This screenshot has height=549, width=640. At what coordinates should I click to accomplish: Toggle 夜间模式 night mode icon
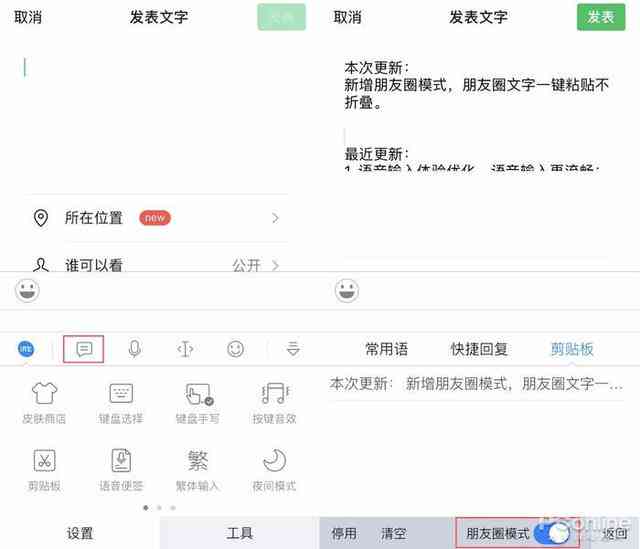pyautogui.click(x=274, y=469)
